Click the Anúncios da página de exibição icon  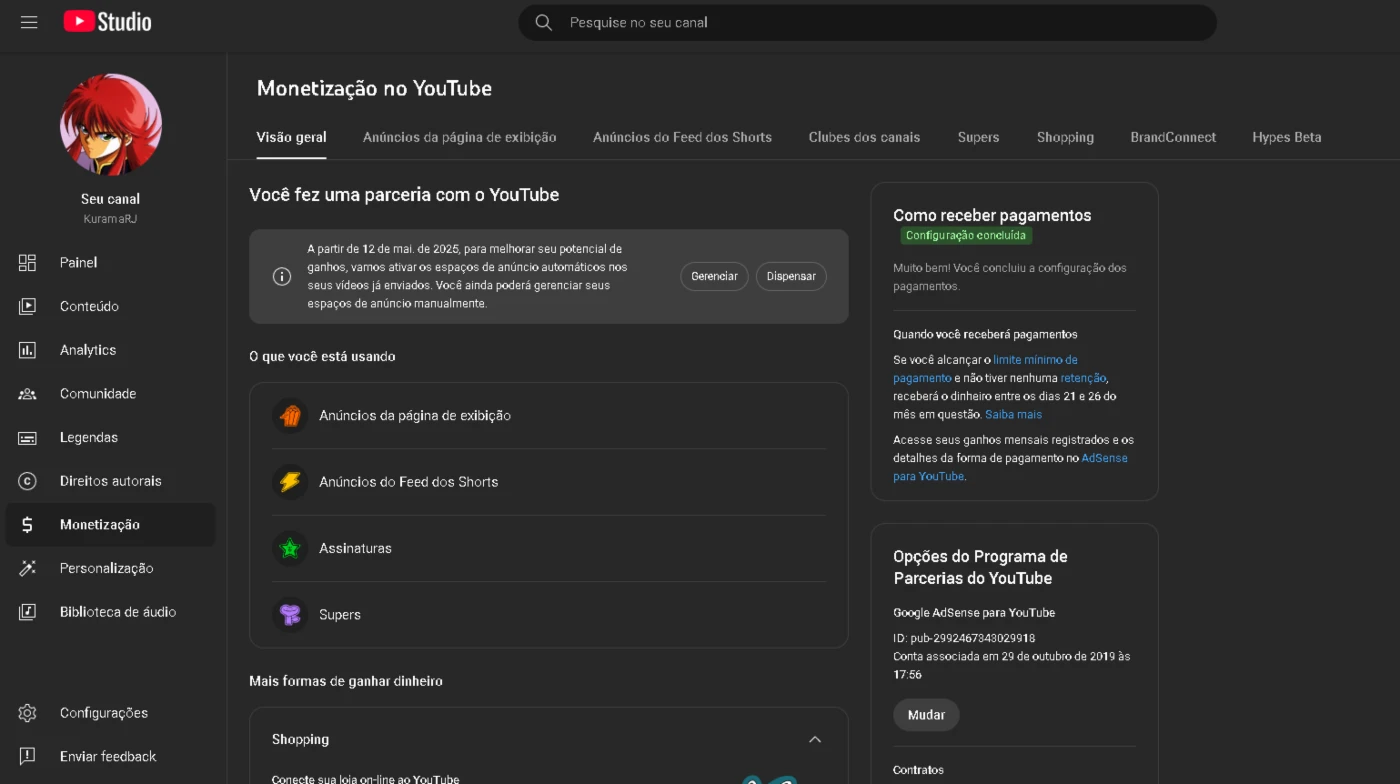click(x=290, y=415)
